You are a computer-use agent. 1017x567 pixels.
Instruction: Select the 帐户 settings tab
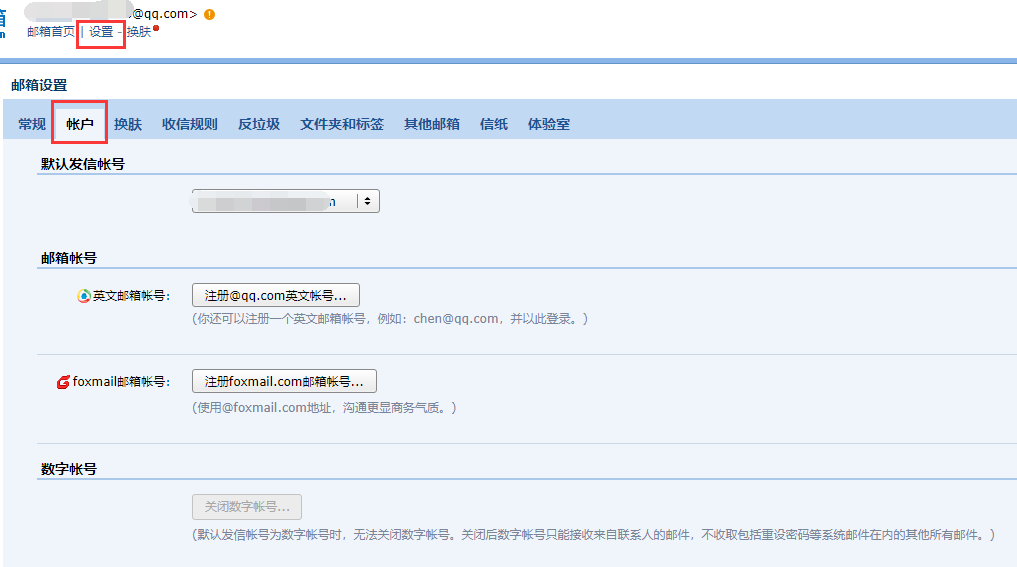(x=80, y=124)
